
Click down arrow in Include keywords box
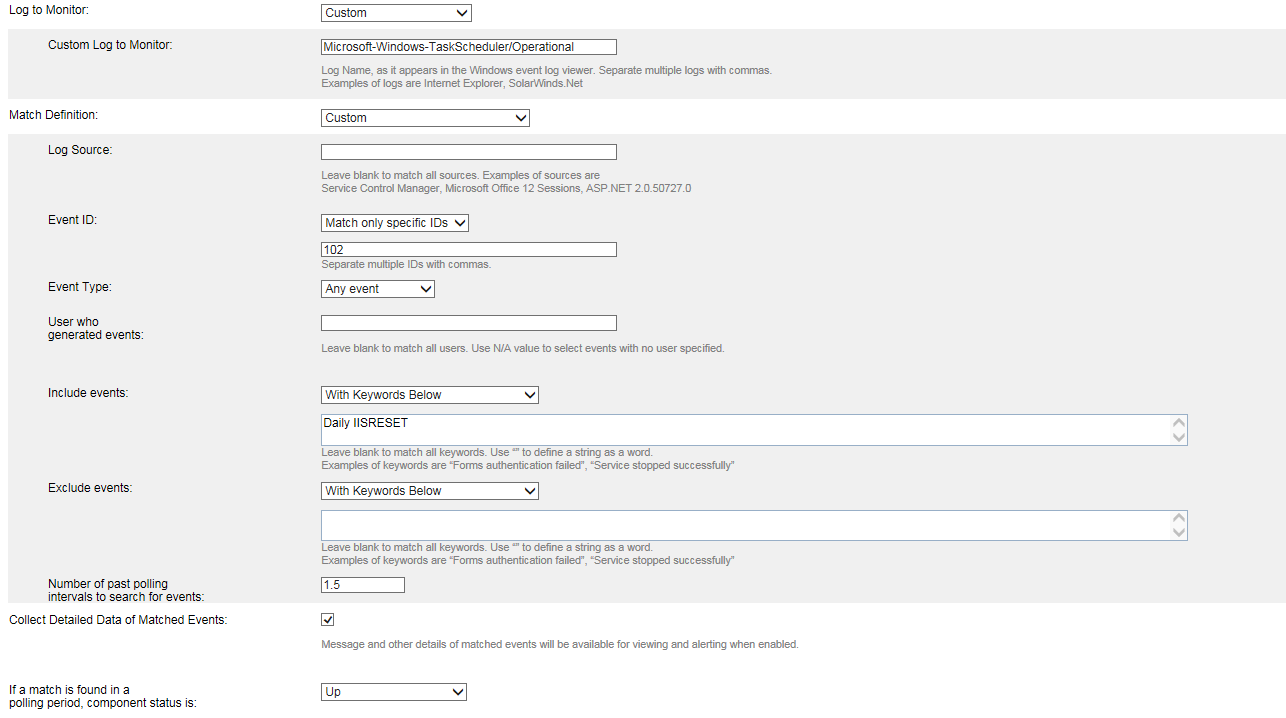pyautogui.click(x=1179, y=437)
